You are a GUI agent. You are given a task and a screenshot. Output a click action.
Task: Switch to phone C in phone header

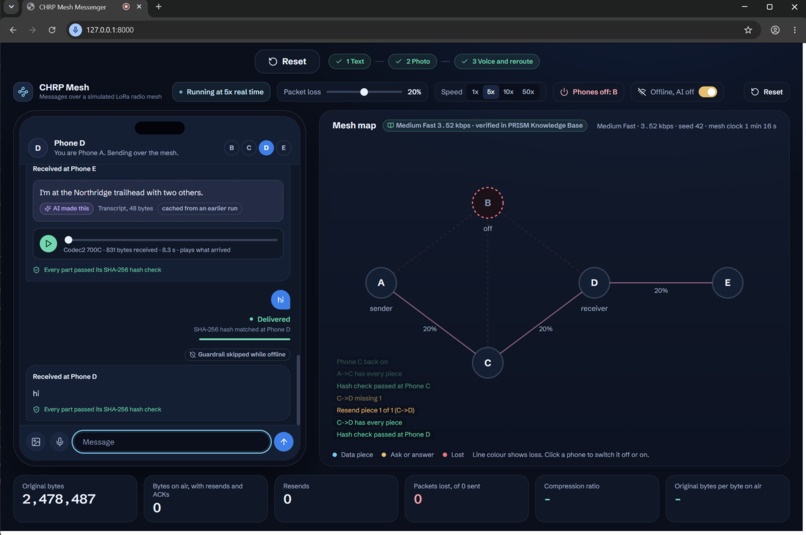pyautogui.click(x=249, y=147)
